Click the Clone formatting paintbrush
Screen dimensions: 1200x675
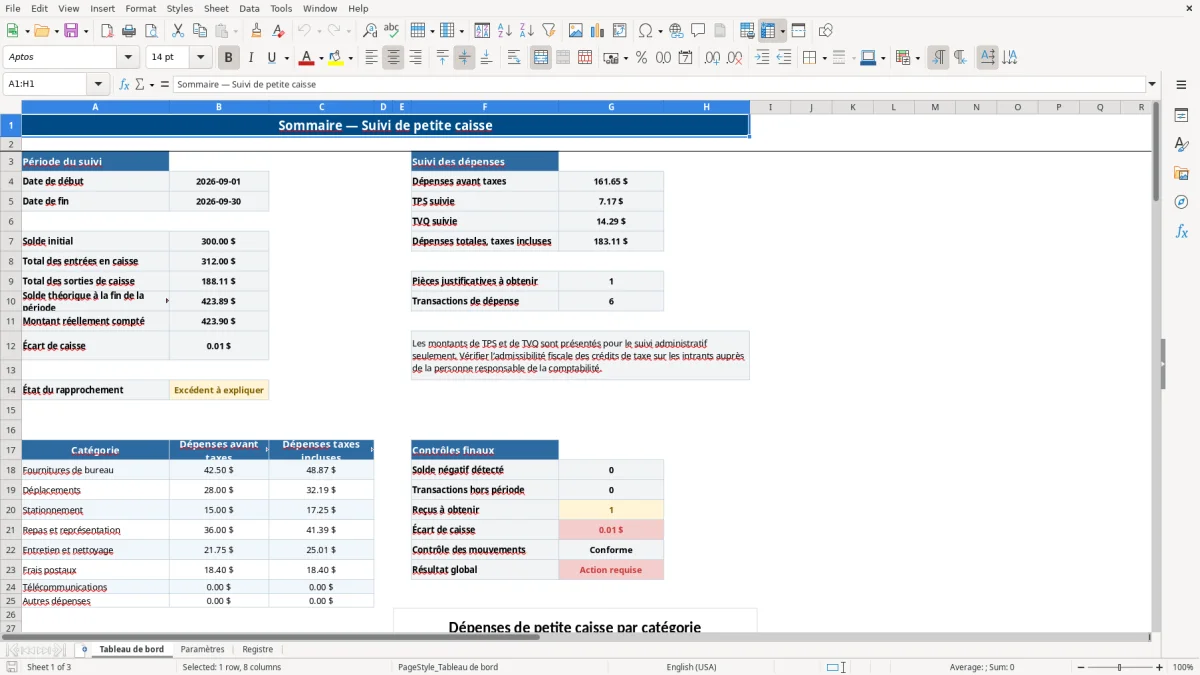click(x=256, y=31)
